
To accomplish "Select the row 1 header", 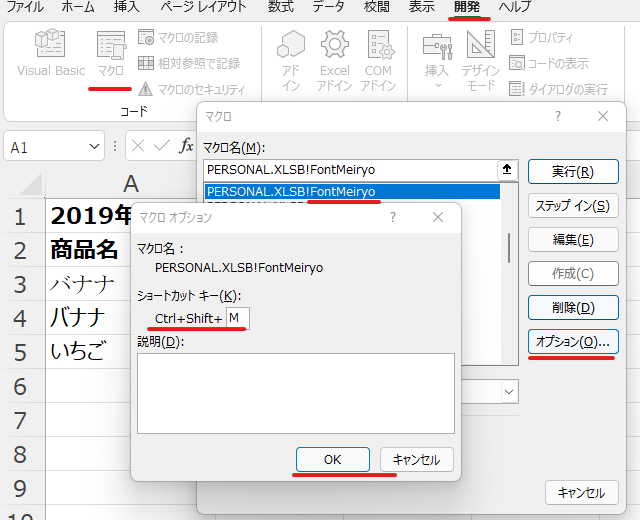I will click(20, 216).
